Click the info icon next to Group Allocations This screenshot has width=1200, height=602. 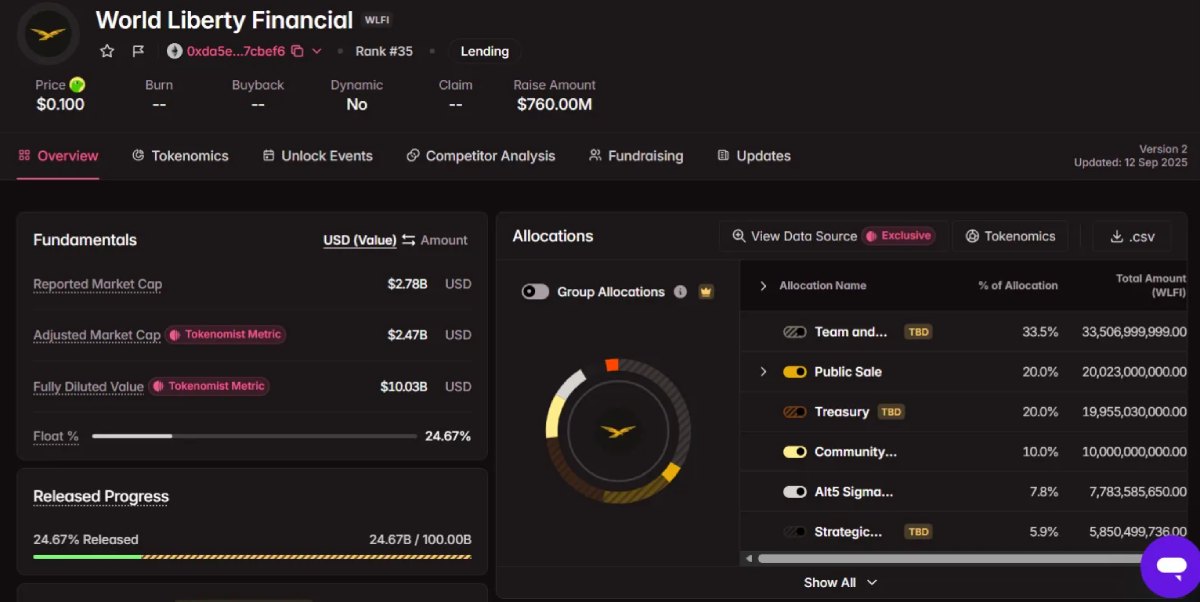(681, 292)
